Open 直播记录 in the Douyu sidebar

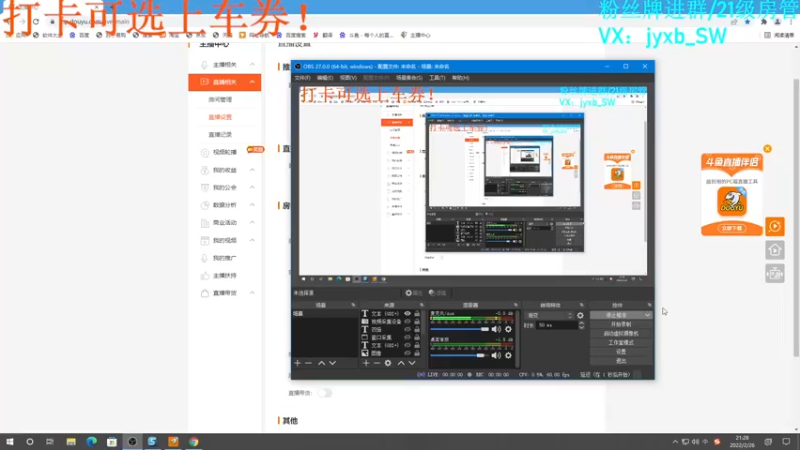pos(220,135)
